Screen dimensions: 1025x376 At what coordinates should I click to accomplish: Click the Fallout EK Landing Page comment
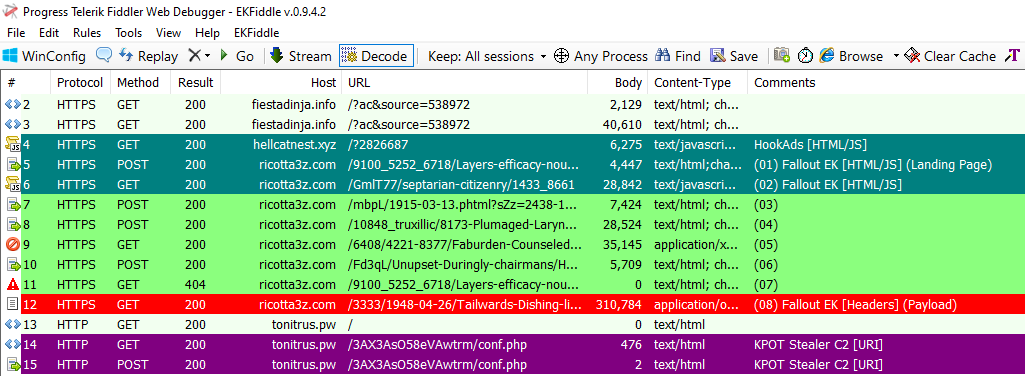coord(873,165)
